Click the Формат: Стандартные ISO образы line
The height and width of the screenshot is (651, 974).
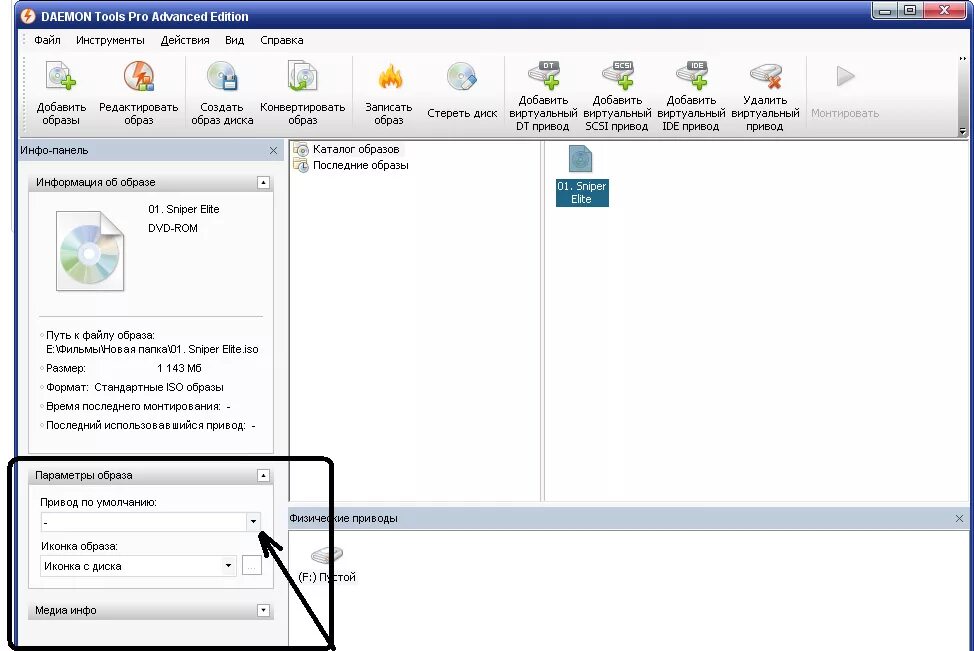coord(135,388)
